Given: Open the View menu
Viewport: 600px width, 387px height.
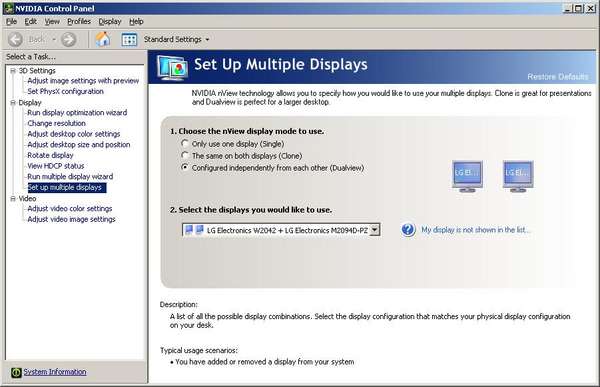Looking at the screenshot, I should tap(52, 21).
